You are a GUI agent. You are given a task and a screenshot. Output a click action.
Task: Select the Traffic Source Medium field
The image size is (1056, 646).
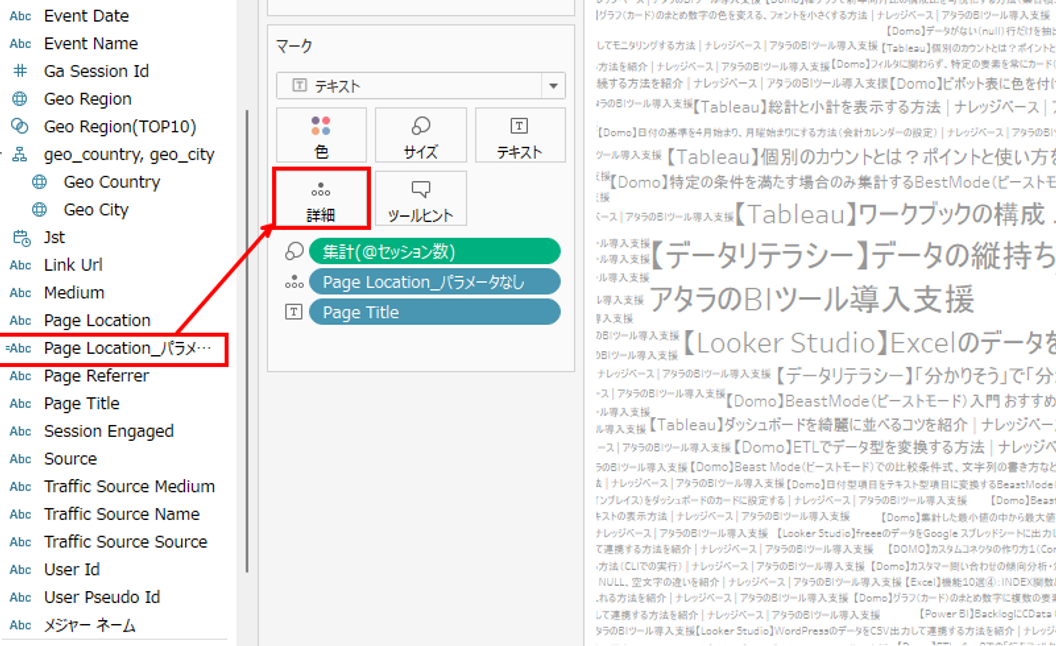pos(129,486)
